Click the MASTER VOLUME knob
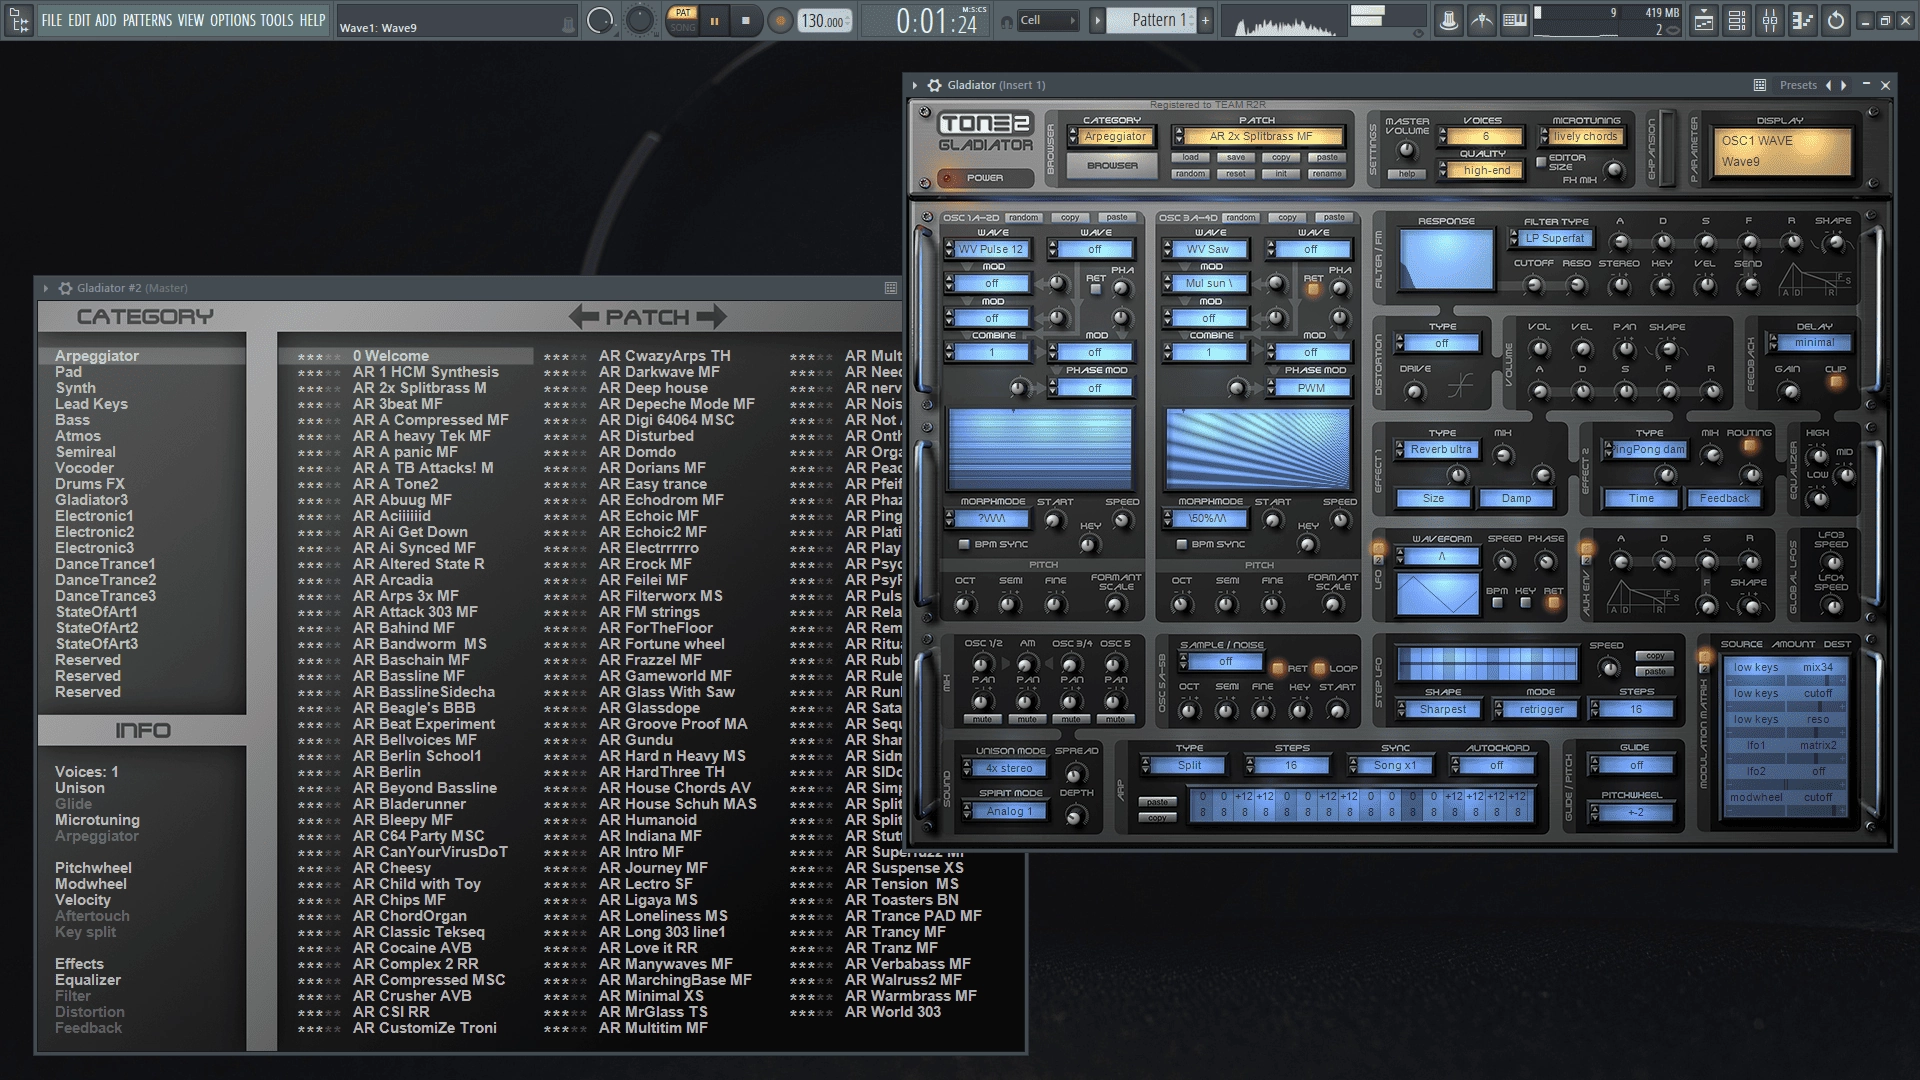This screenshot has width=1920, height=1080. (x=1406, y=151)
